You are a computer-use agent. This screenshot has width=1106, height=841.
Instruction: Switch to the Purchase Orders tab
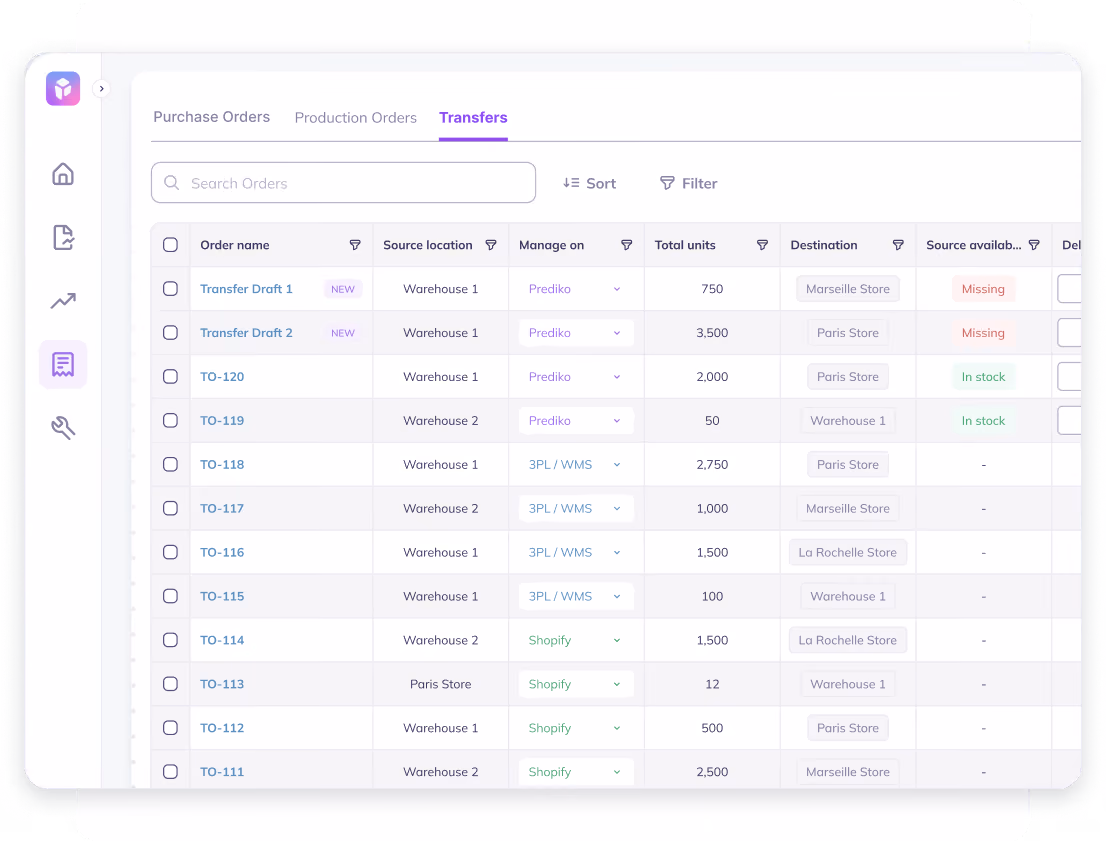[x=212, y=117]
